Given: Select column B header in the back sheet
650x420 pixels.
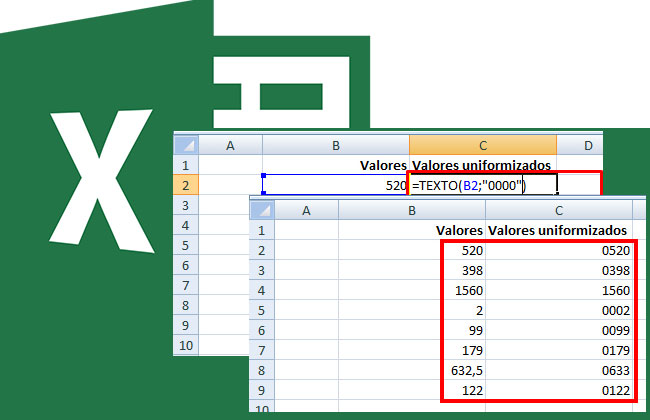Looking at the screenshot, I should click(336, 145).
